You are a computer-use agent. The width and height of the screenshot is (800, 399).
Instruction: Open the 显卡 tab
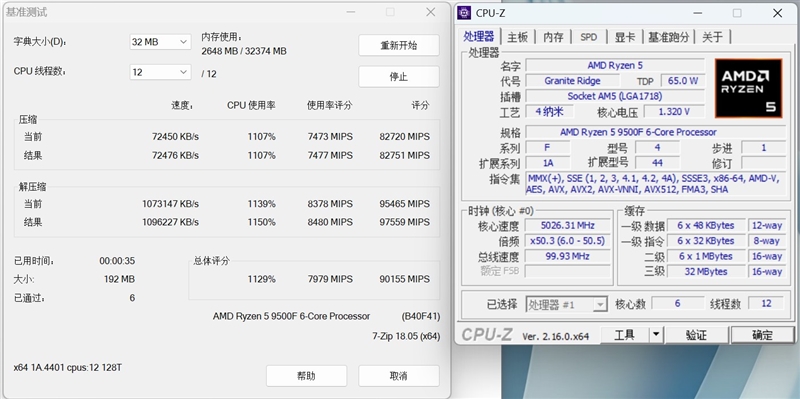pos(624,37)
